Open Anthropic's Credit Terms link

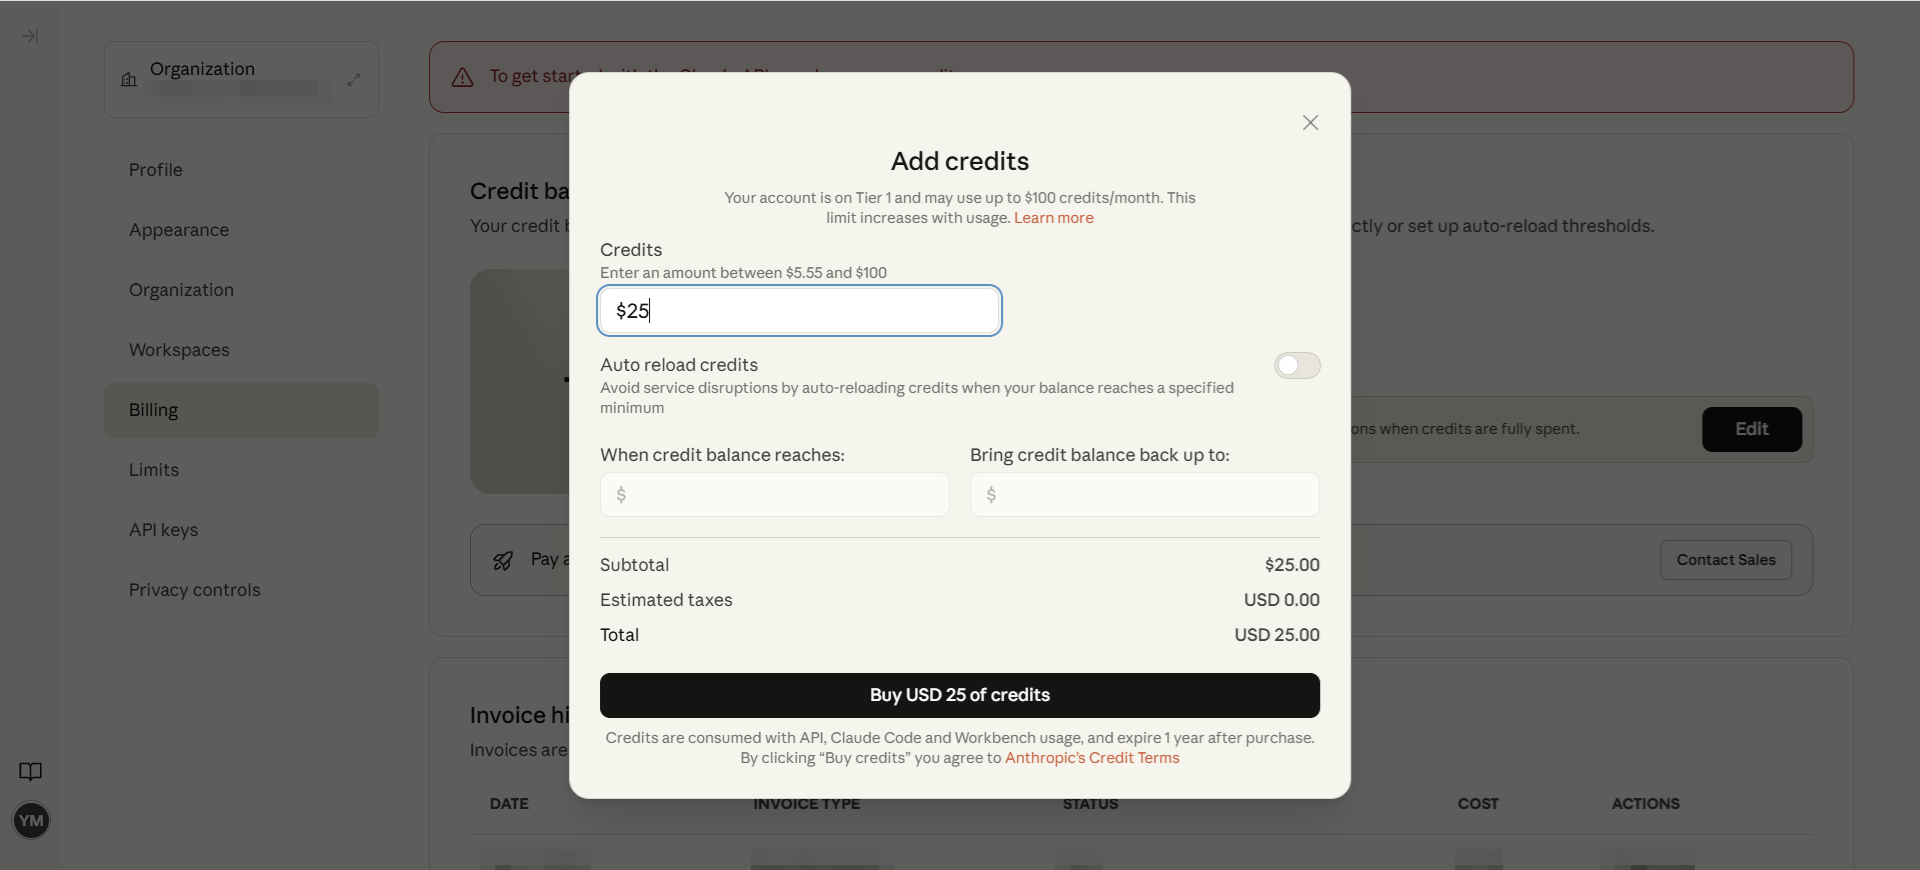click(x=1092, y=758)
